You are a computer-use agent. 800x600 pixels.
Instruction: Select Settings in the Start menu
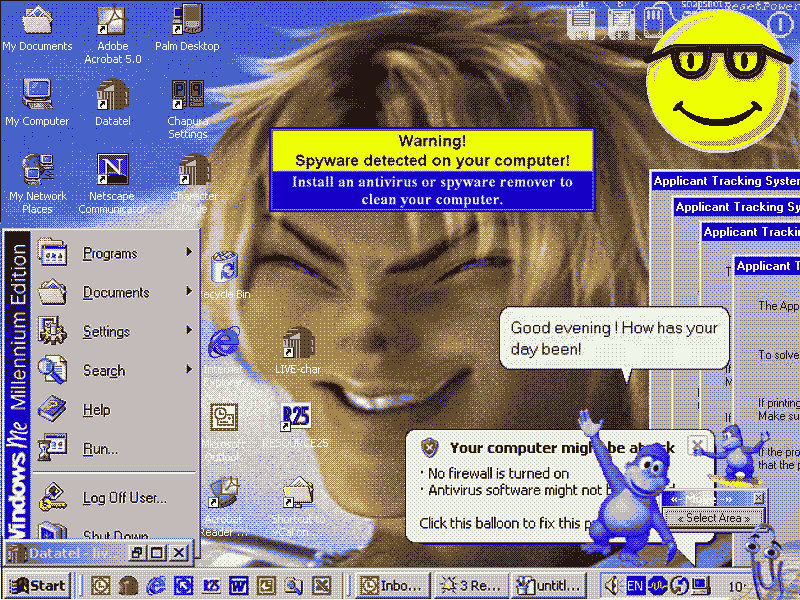(x=115, y=331)
